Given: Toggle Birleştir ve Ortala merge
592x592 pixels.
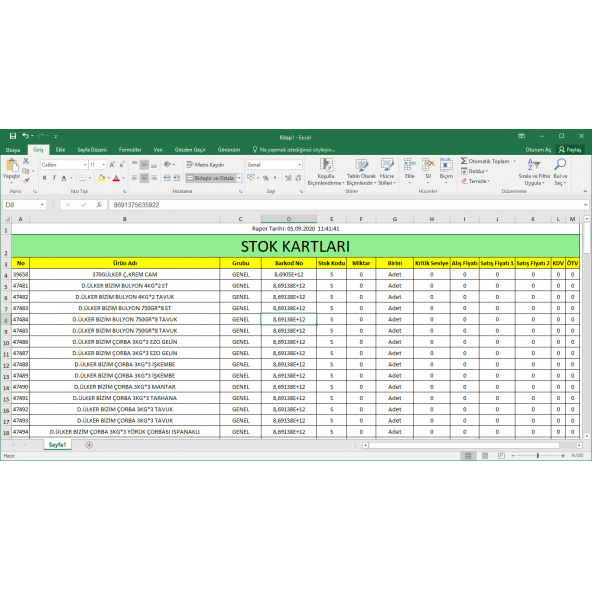Looking at the screenshot, I should pos(211,178).
